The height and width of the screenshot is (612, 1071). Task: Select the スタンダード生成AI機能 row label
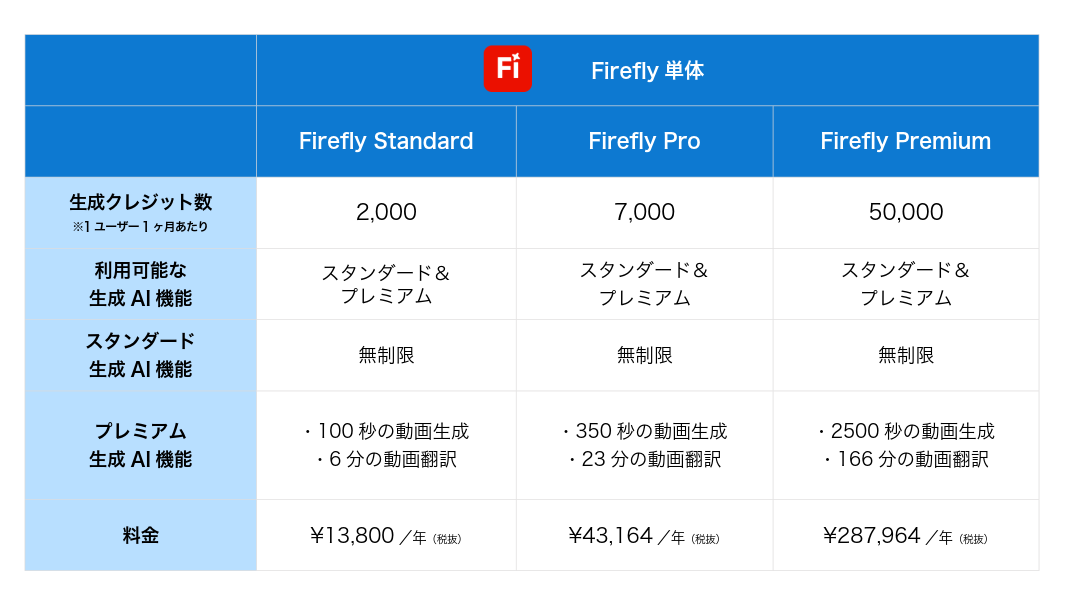pos(141,355)
